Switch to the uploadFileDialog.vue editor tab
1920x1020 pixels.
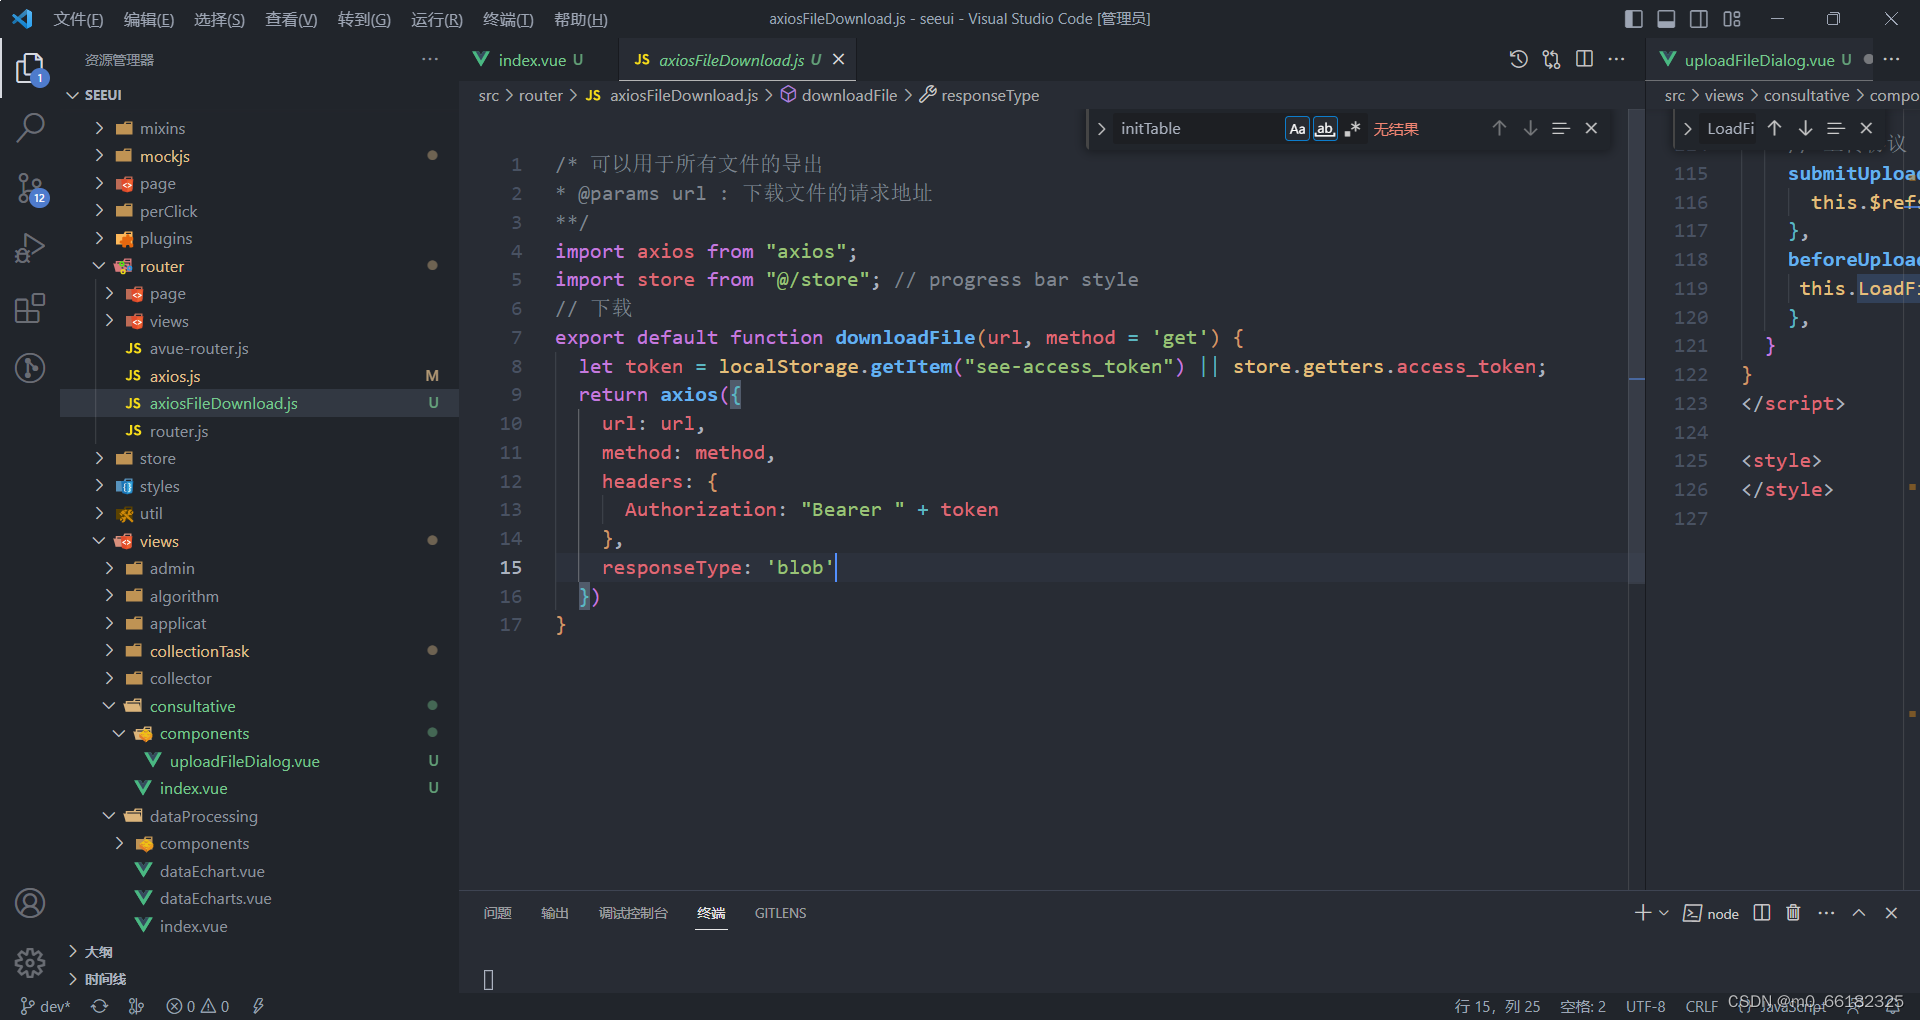pos(1758,60)
